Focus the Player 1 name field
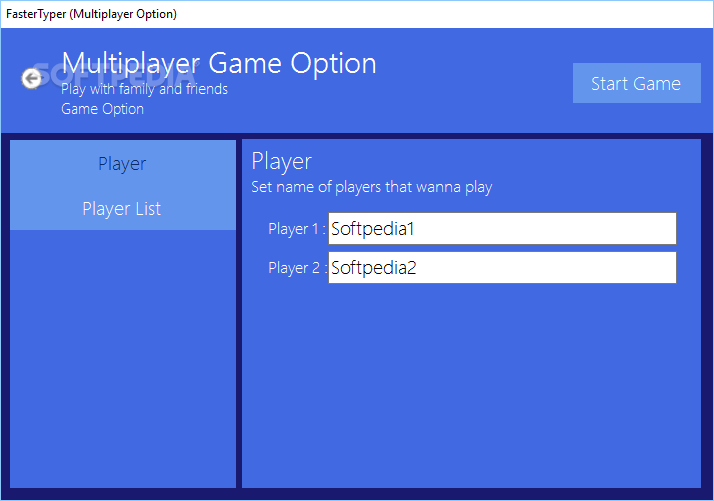714x501 pixels. pyautogui.click(x=502, y=229)
